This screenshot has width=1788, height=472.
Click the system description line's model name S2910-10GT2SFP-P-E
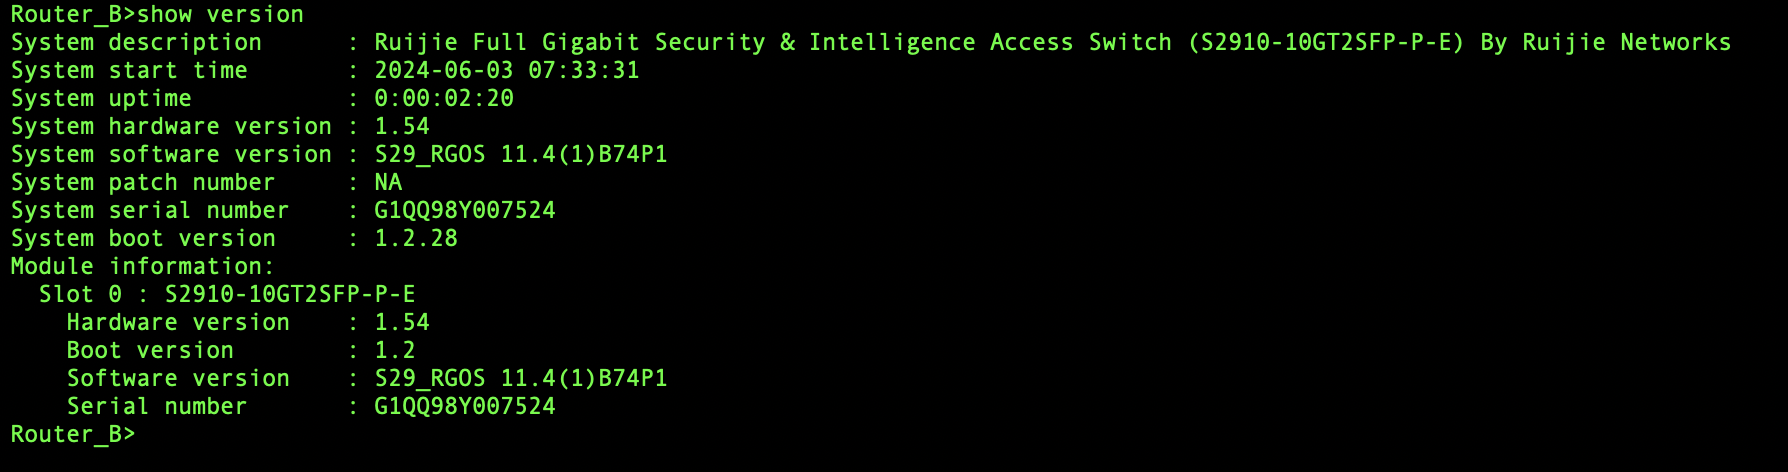point(1327,42)
